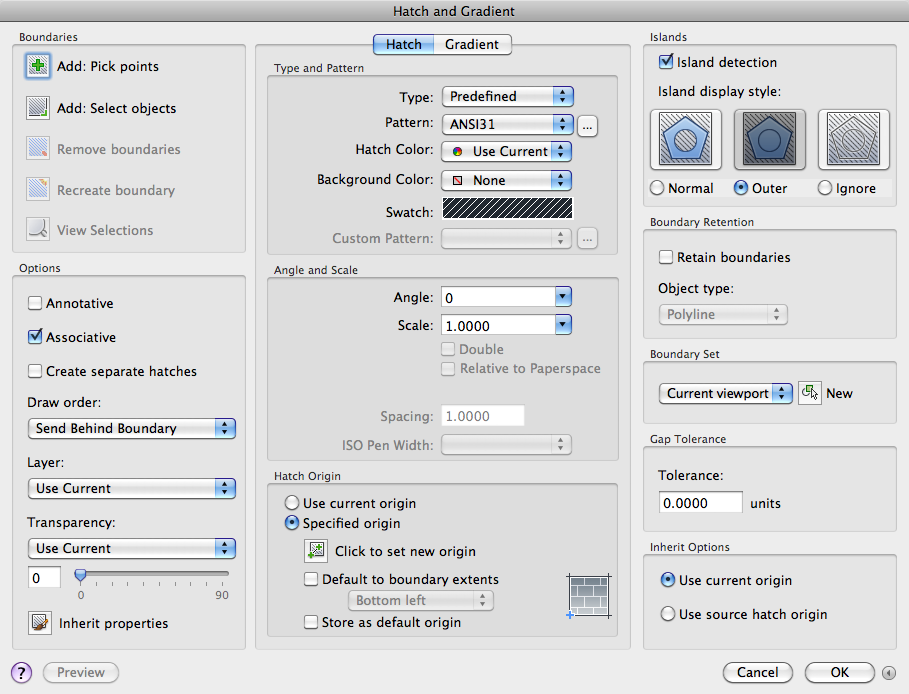The width and height of the screenshot is (909, 694).
Task: Click the Spacing input field
Action: pos(482,416)
